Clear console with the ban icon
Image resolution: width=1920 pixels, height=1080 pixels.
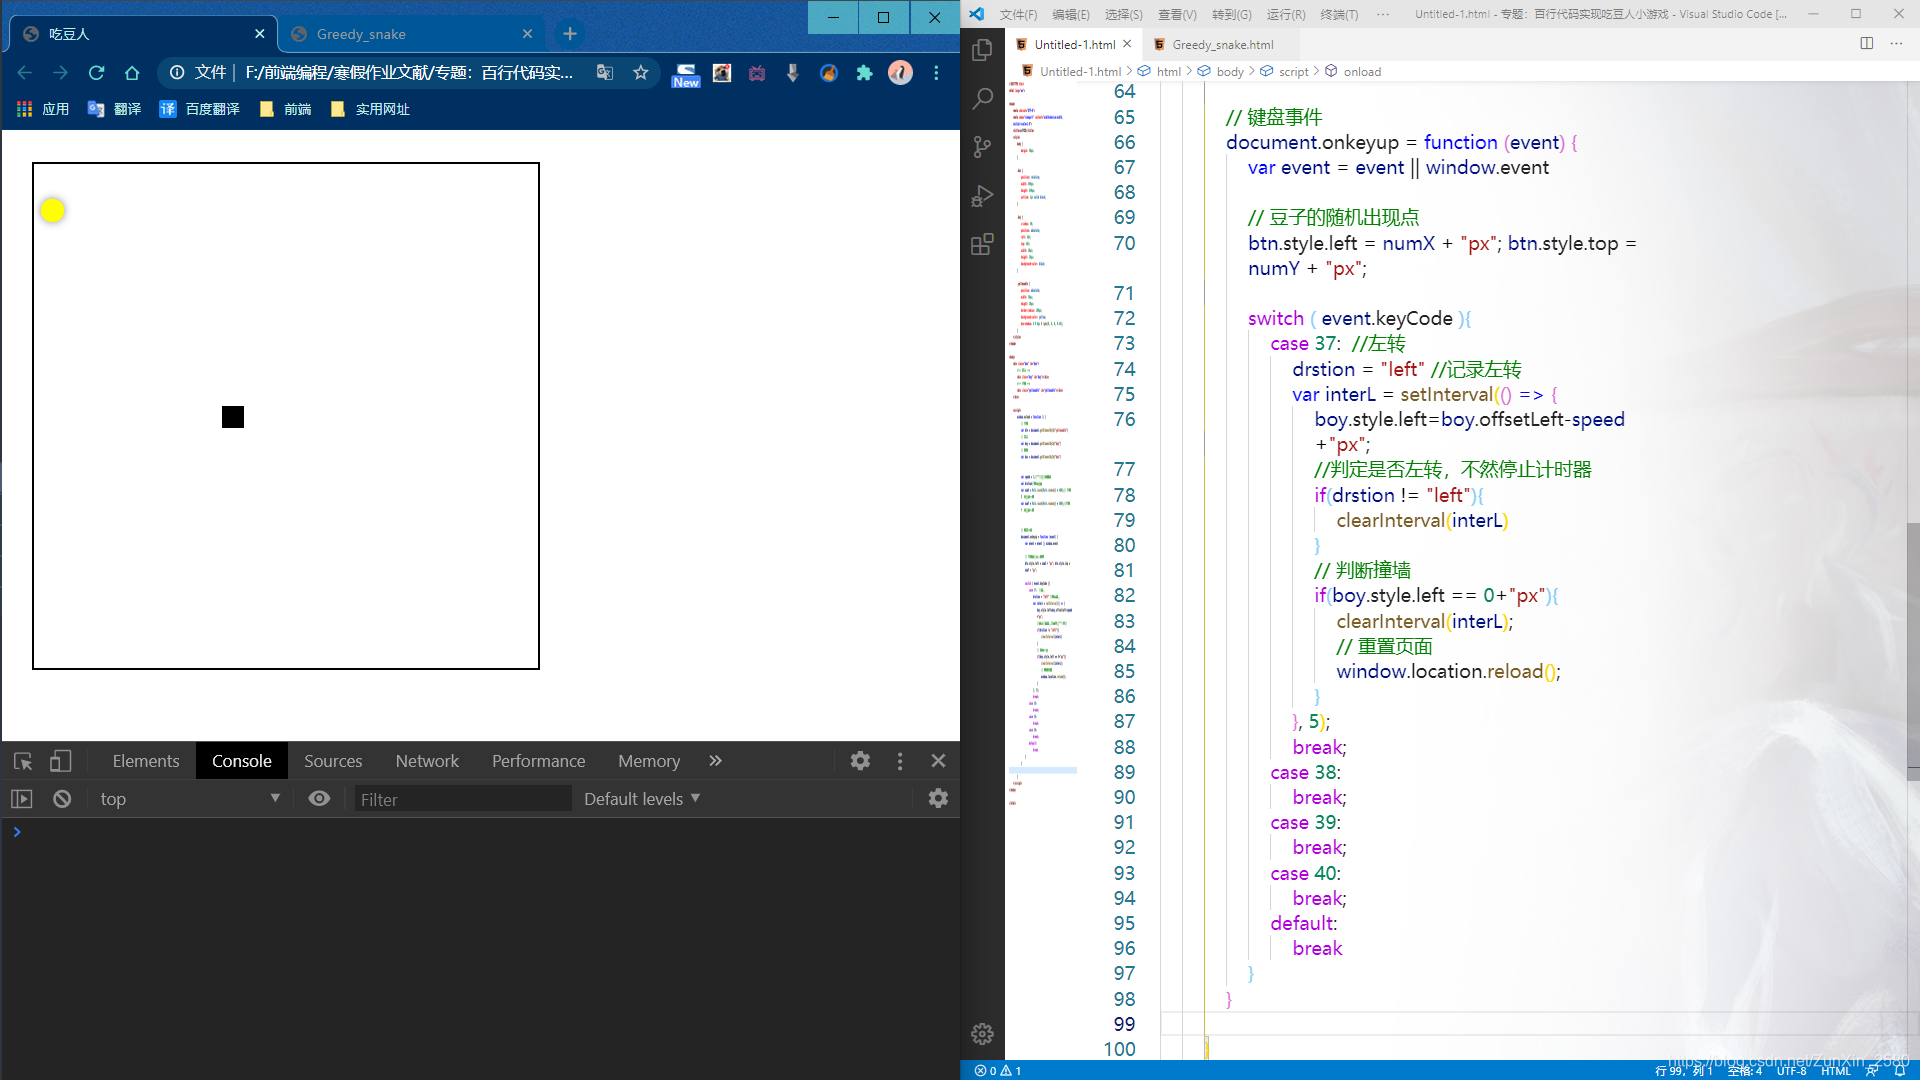point(62,799)
